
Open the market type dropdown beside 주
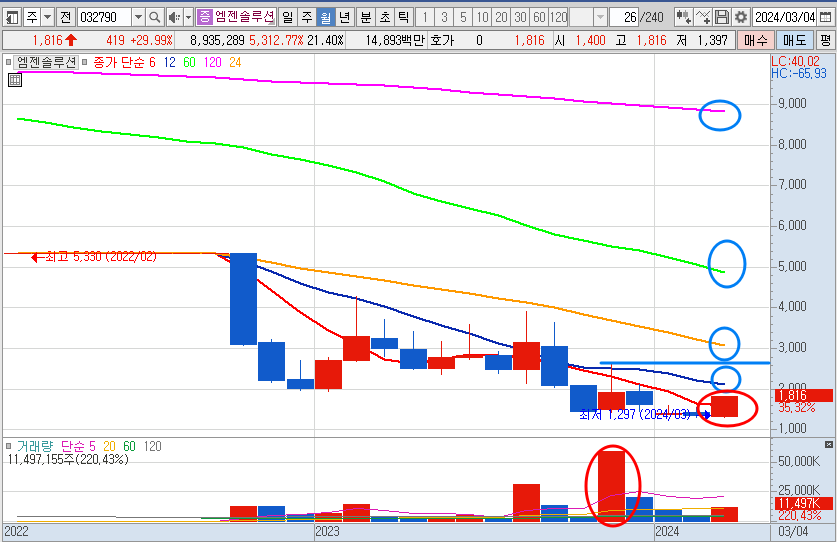point(48,18)
